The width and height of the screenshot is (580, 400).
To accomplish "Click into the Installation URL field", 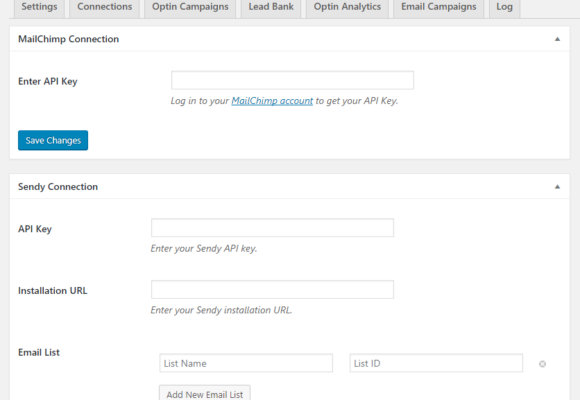I will [x=272, y=289].
